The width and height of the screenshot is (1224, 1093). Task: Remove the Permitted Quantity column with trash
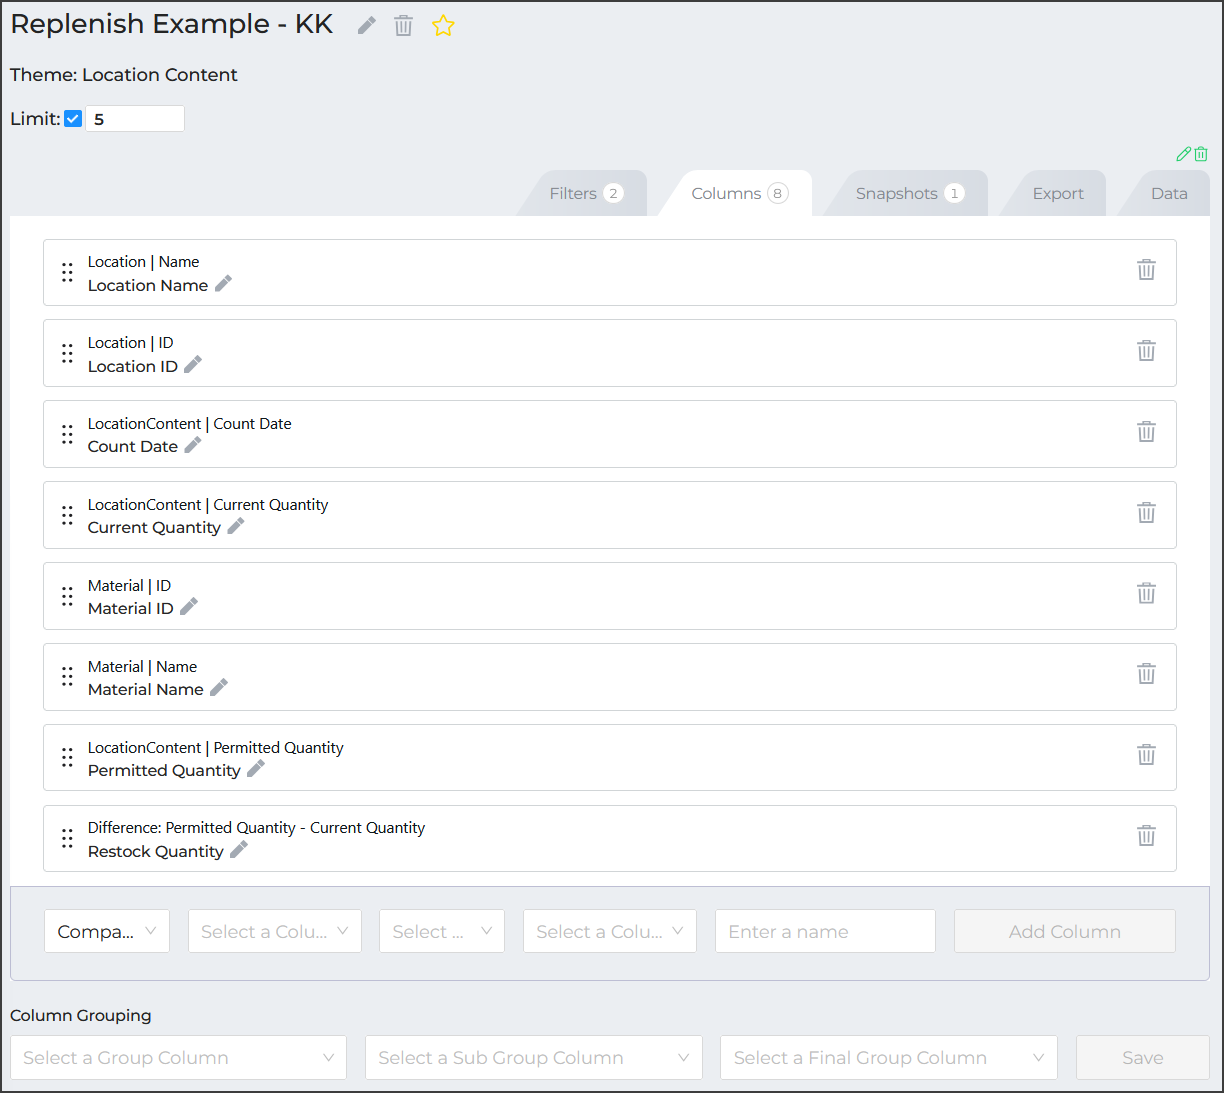1146,755
